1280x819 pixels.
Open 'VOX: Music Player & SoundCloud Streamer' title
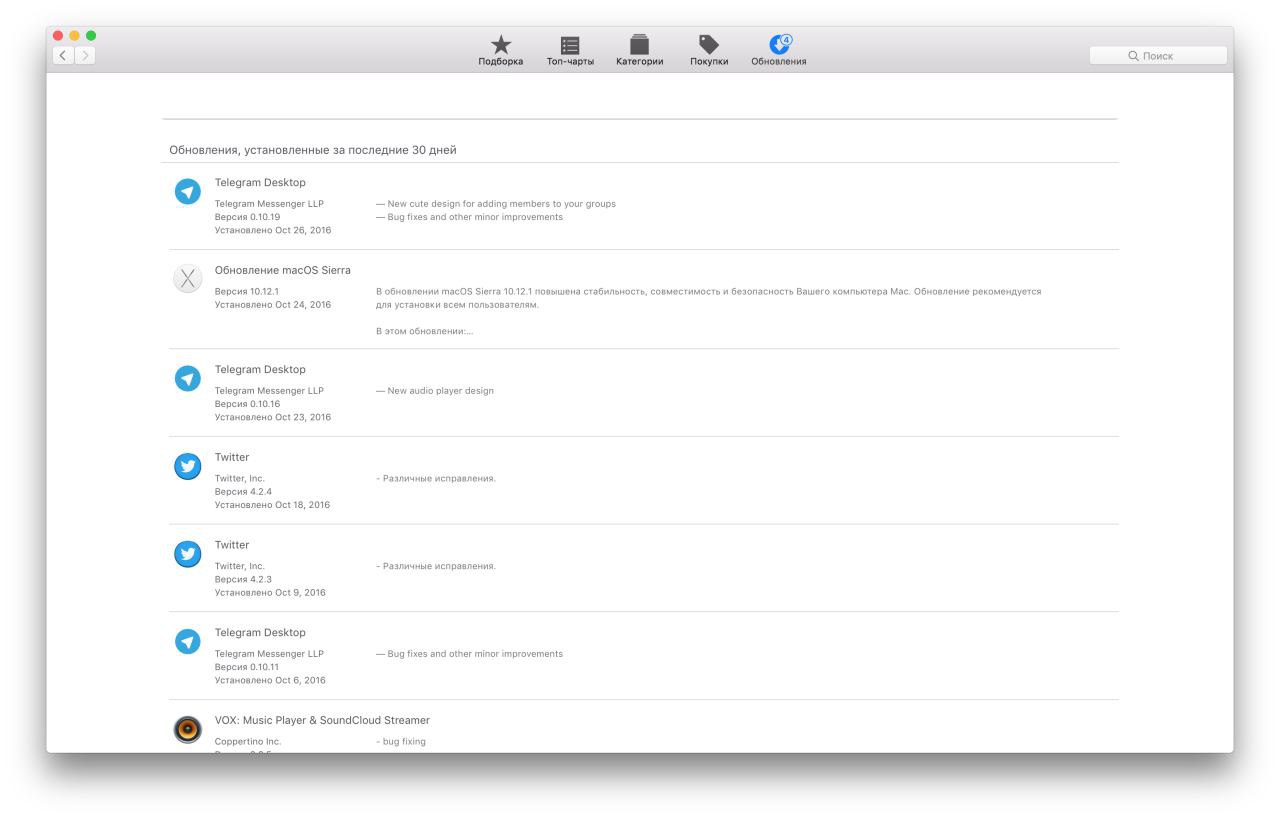[x=322, y=720]
